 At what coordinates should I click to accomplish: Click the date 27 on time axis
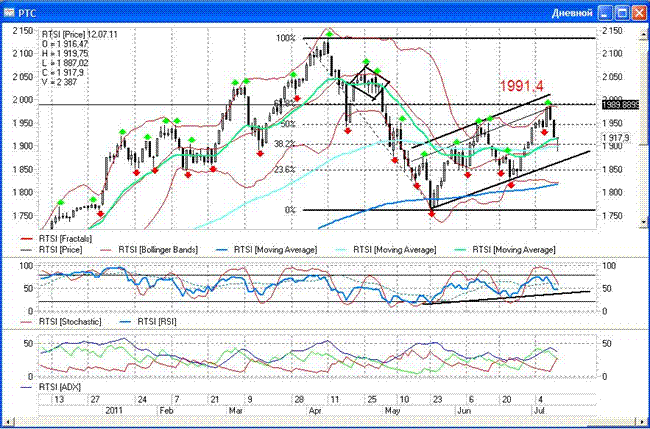(96, 400)
